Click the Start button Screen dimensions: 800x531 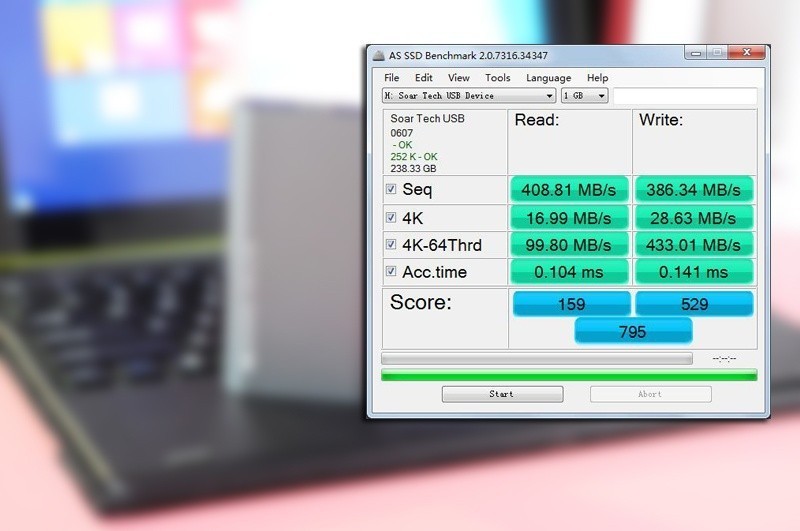click(x=502, y=394)
